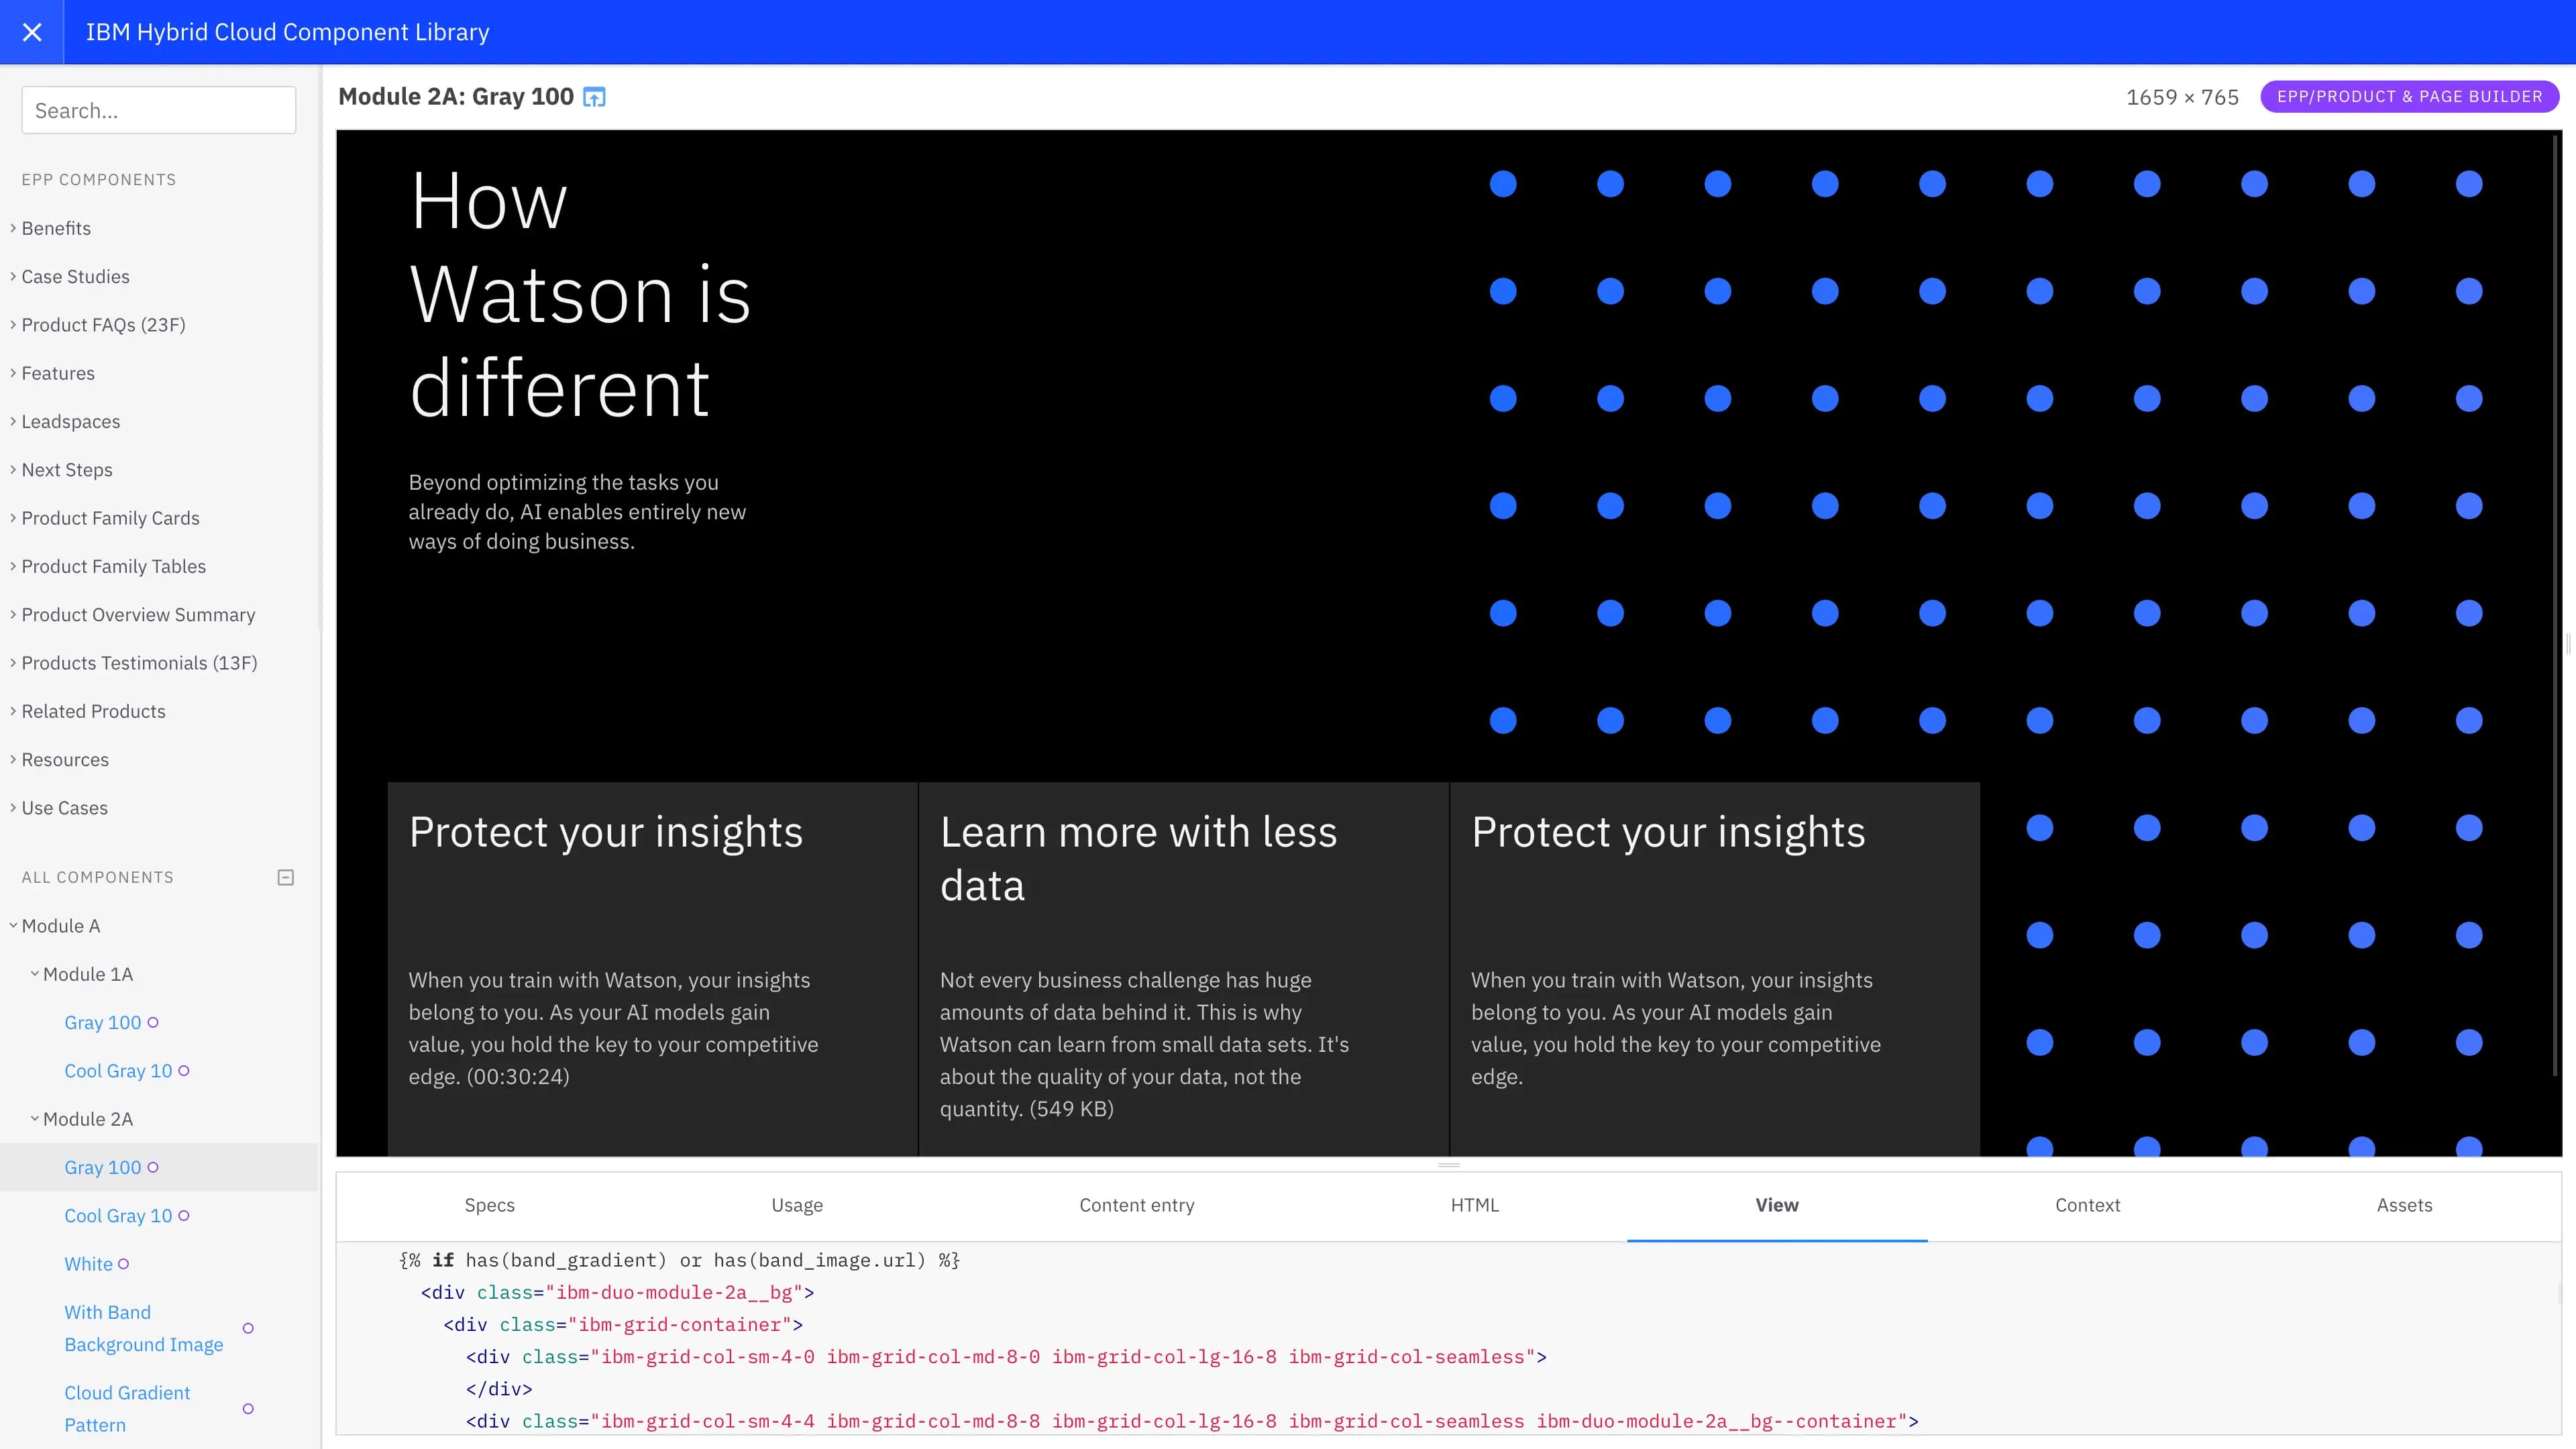The height and width of the screenshot is (1449, 2576).
Task: Expand the Next Steps section
Action: (x=67, y=470)
